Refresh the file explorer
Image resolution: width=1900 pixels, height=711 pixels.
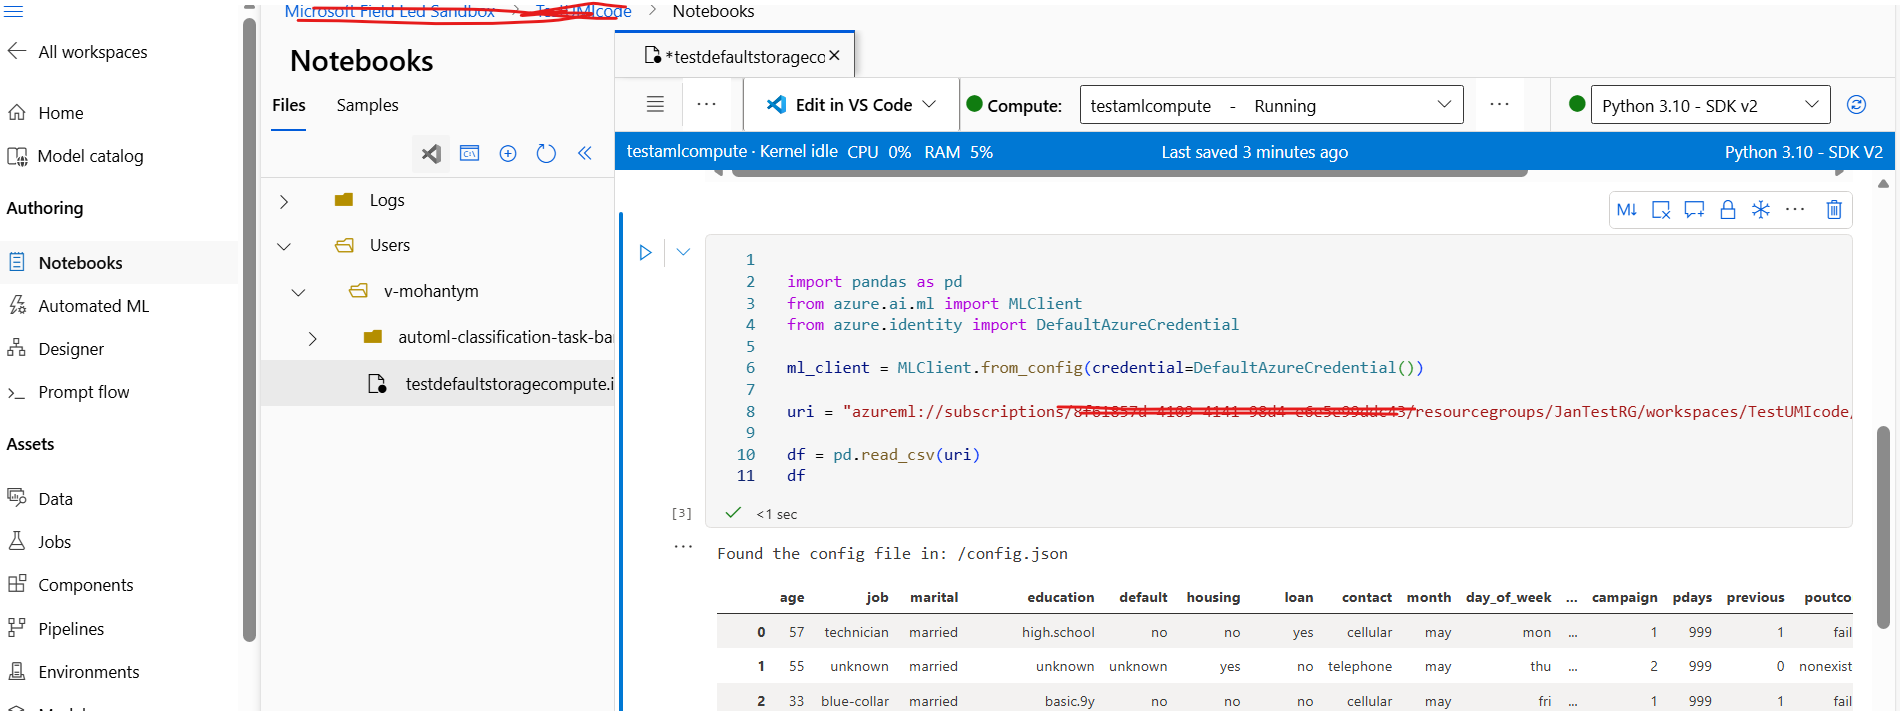coord(546,153)
